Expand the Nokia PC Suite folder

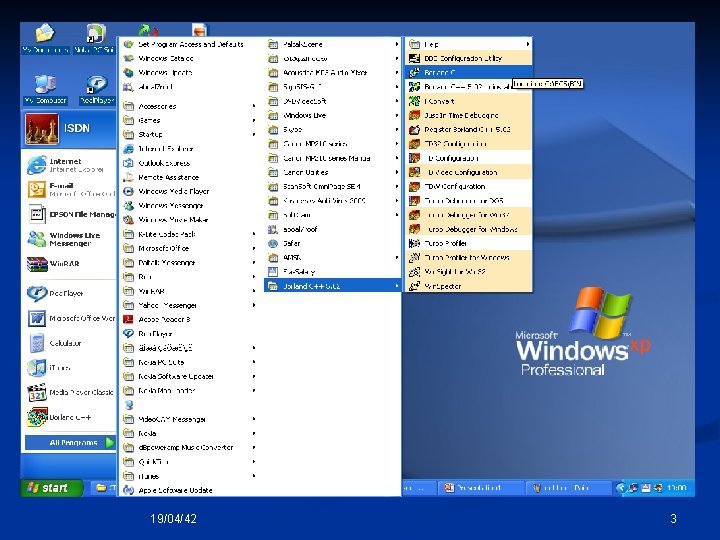click(x=189, y=362)
